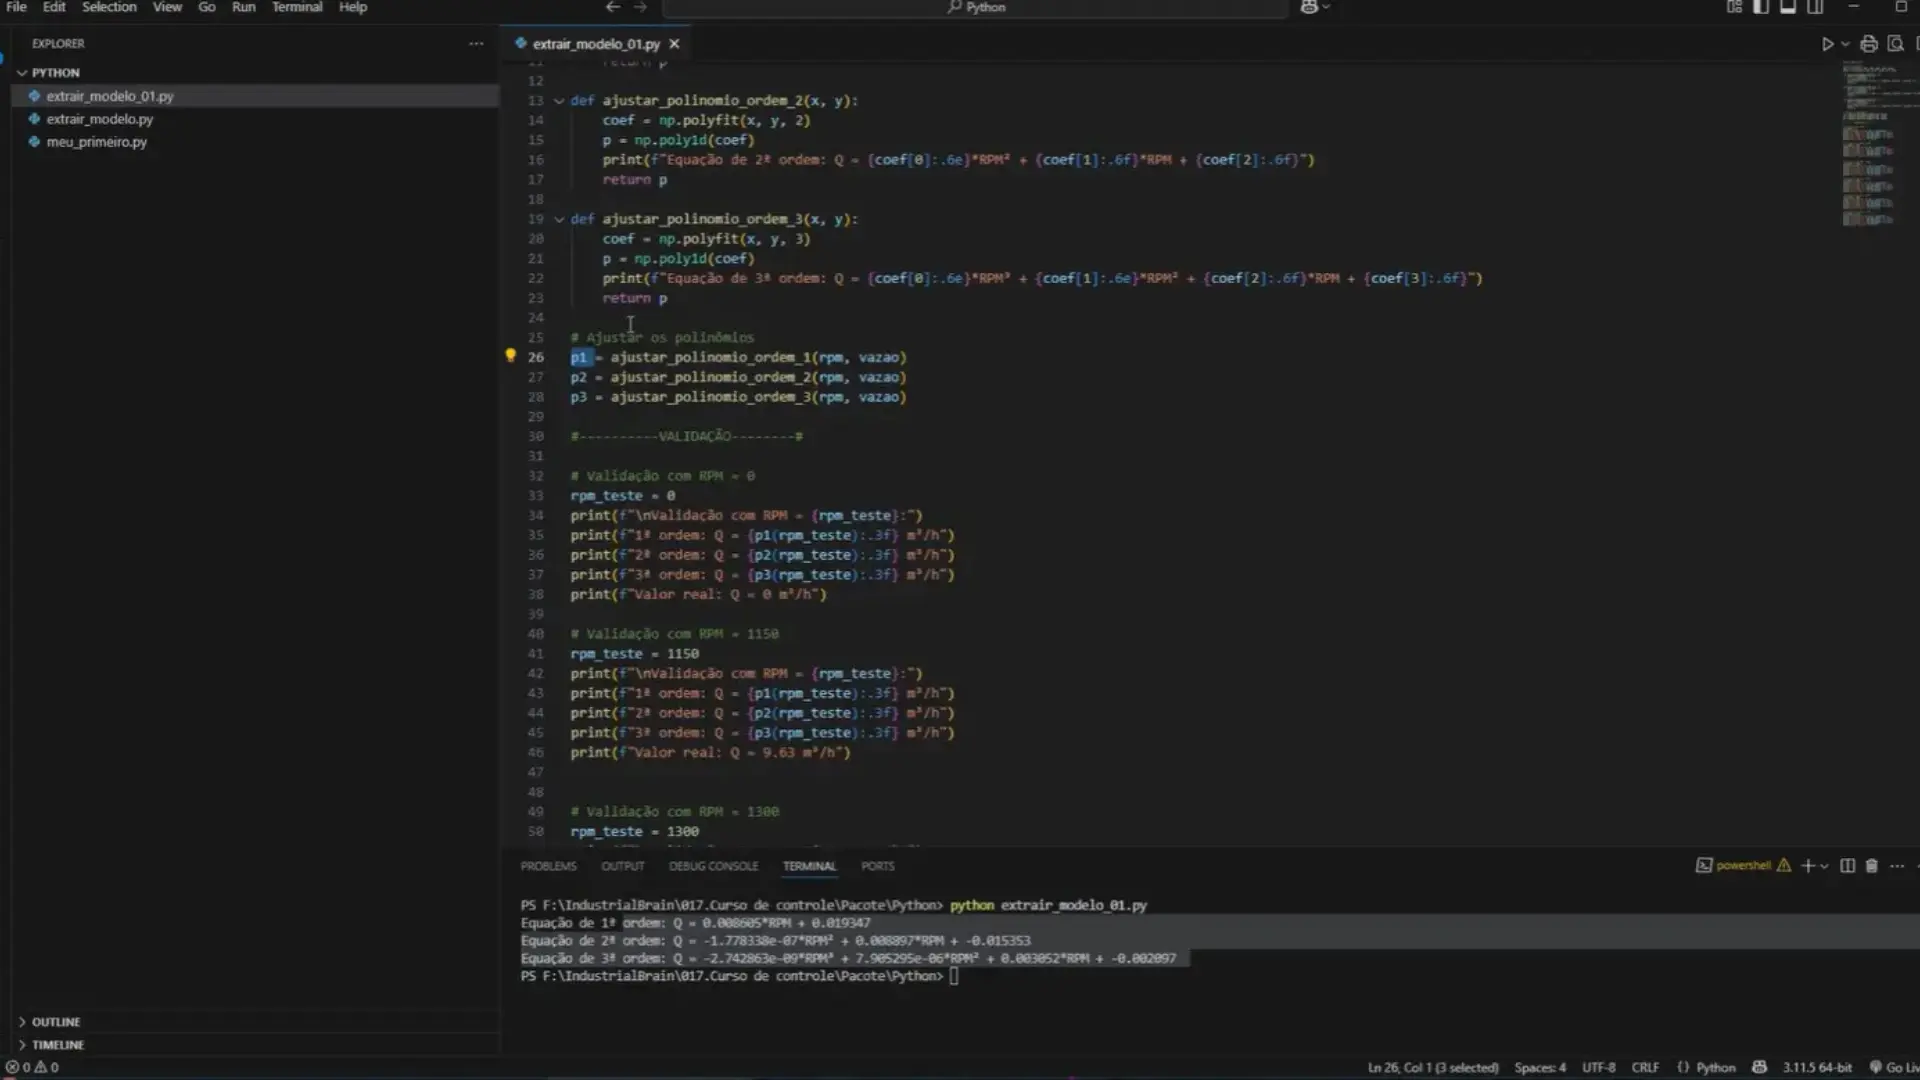
Task: Open the Terminal menu
Action: [x=297, y=7]
